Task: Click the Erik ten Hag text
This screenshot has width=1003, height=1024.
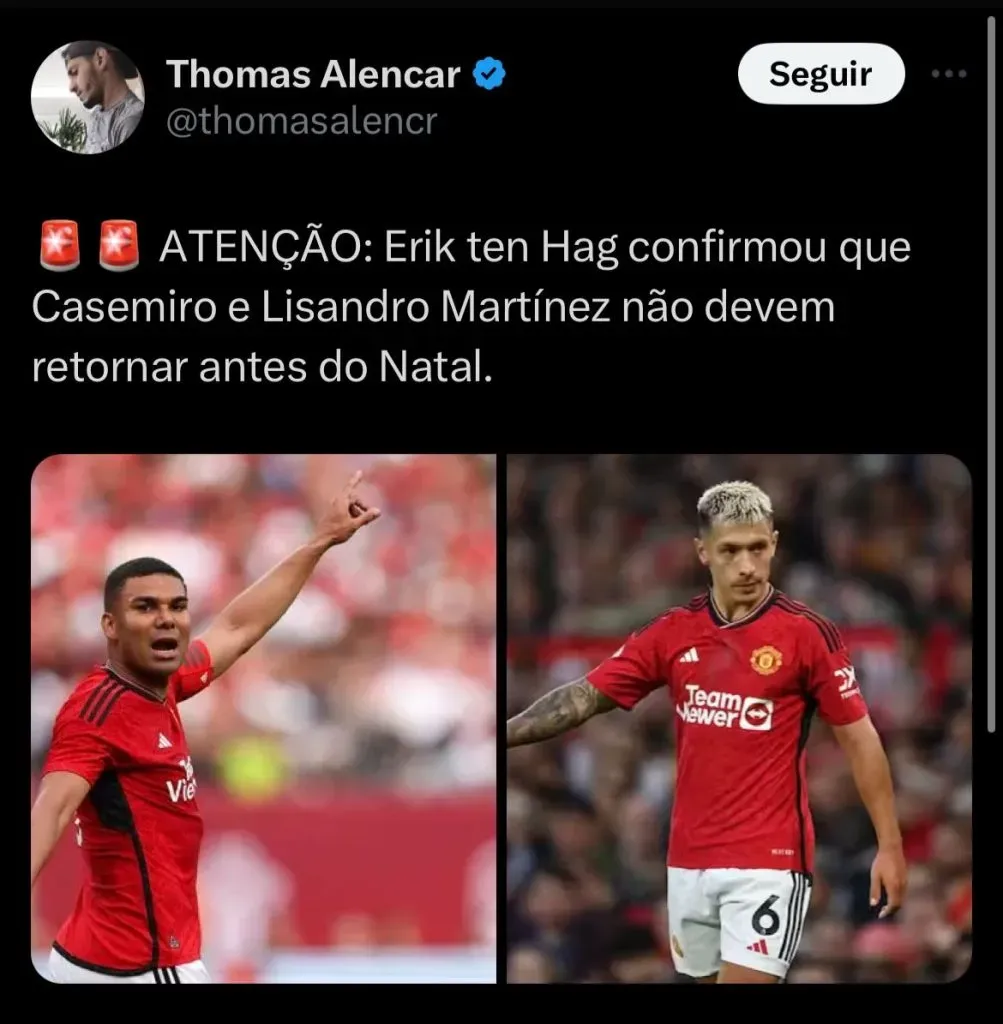Action: 501,248
